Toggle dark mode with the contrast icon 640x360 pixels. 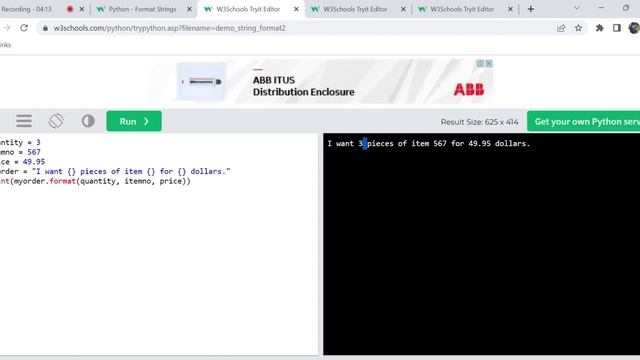pyautogui.click(x=88, y=121)
